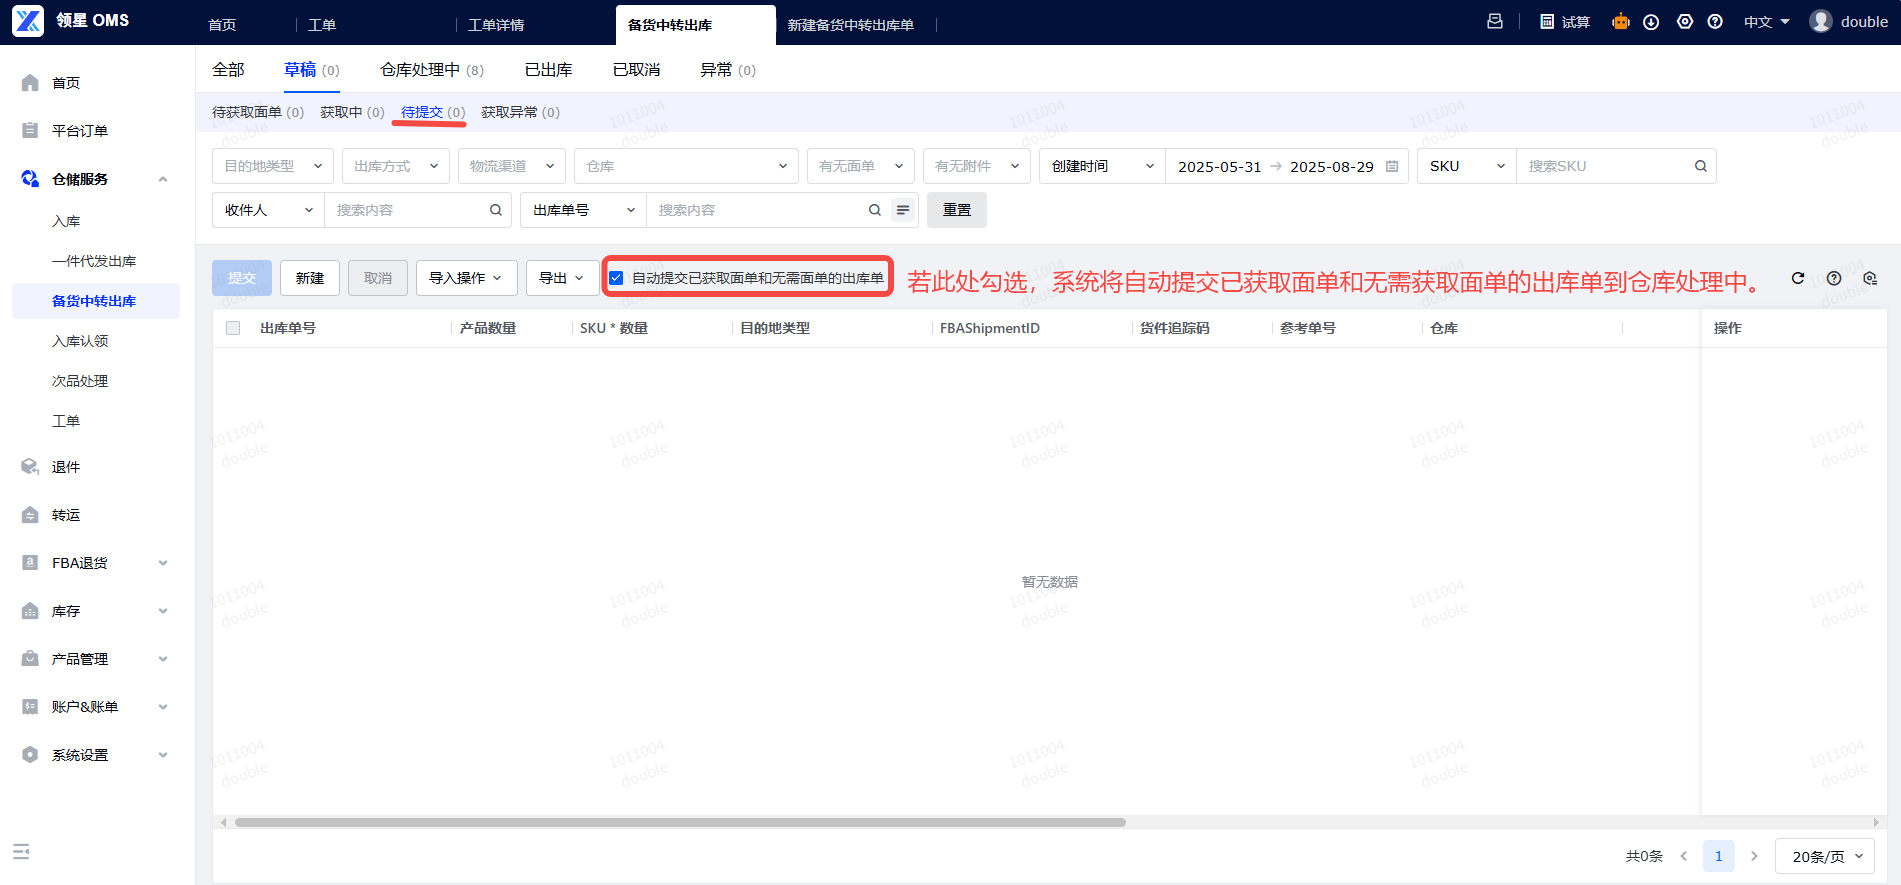Viewport: 1901px width, 885px height.
Task: Switch to 仓库处理中 (8) tab
Action: tap(432, 70)
